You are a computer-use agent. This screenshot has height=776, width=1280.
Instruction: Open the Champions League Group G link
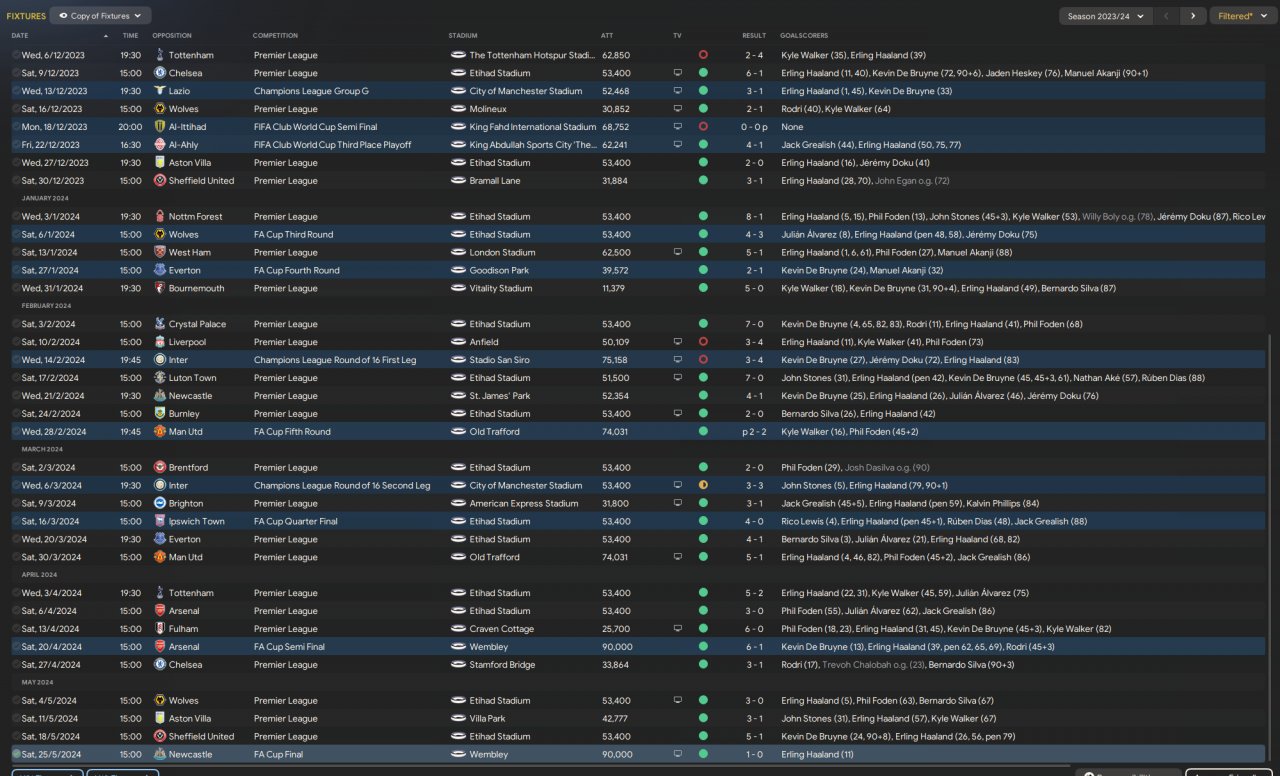pos(311,91)
